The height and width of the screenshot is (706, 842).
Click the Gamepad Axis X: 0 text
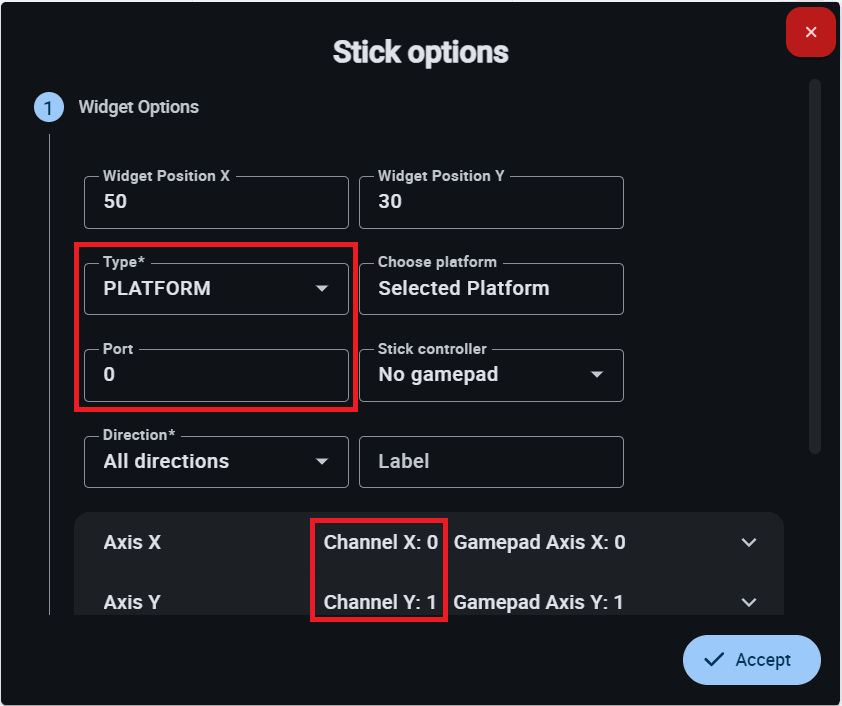(x=539, y=543)
